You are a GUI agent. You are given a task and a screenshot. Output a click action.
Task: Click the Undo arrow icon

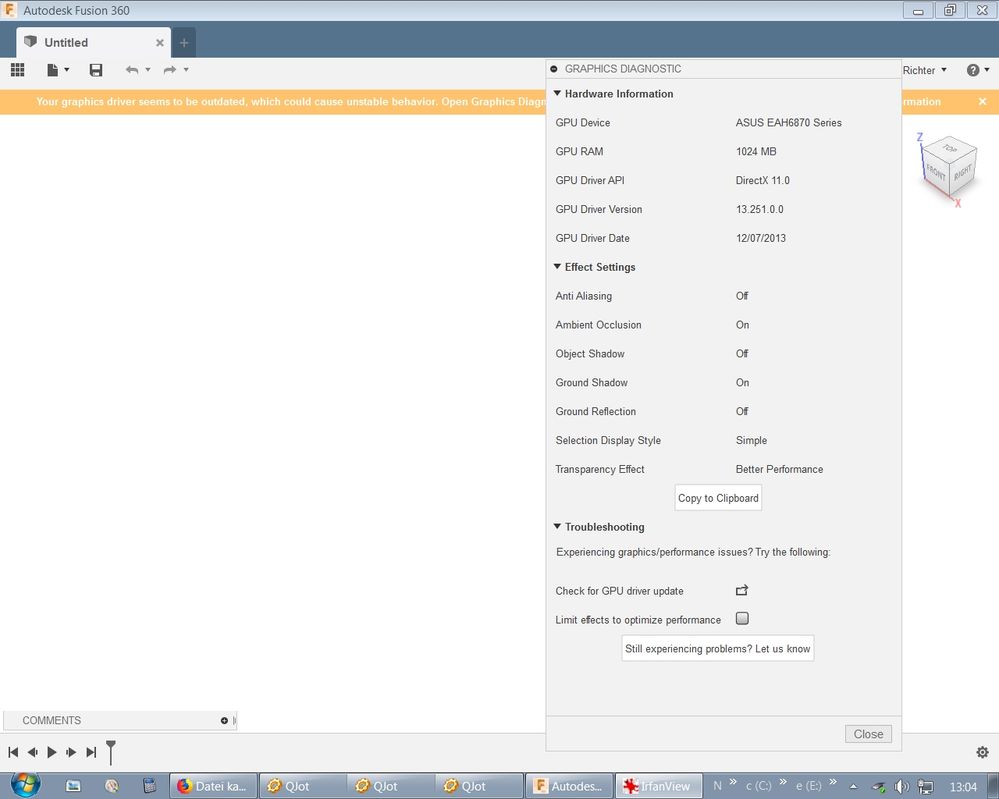click(x=132, y=70)
